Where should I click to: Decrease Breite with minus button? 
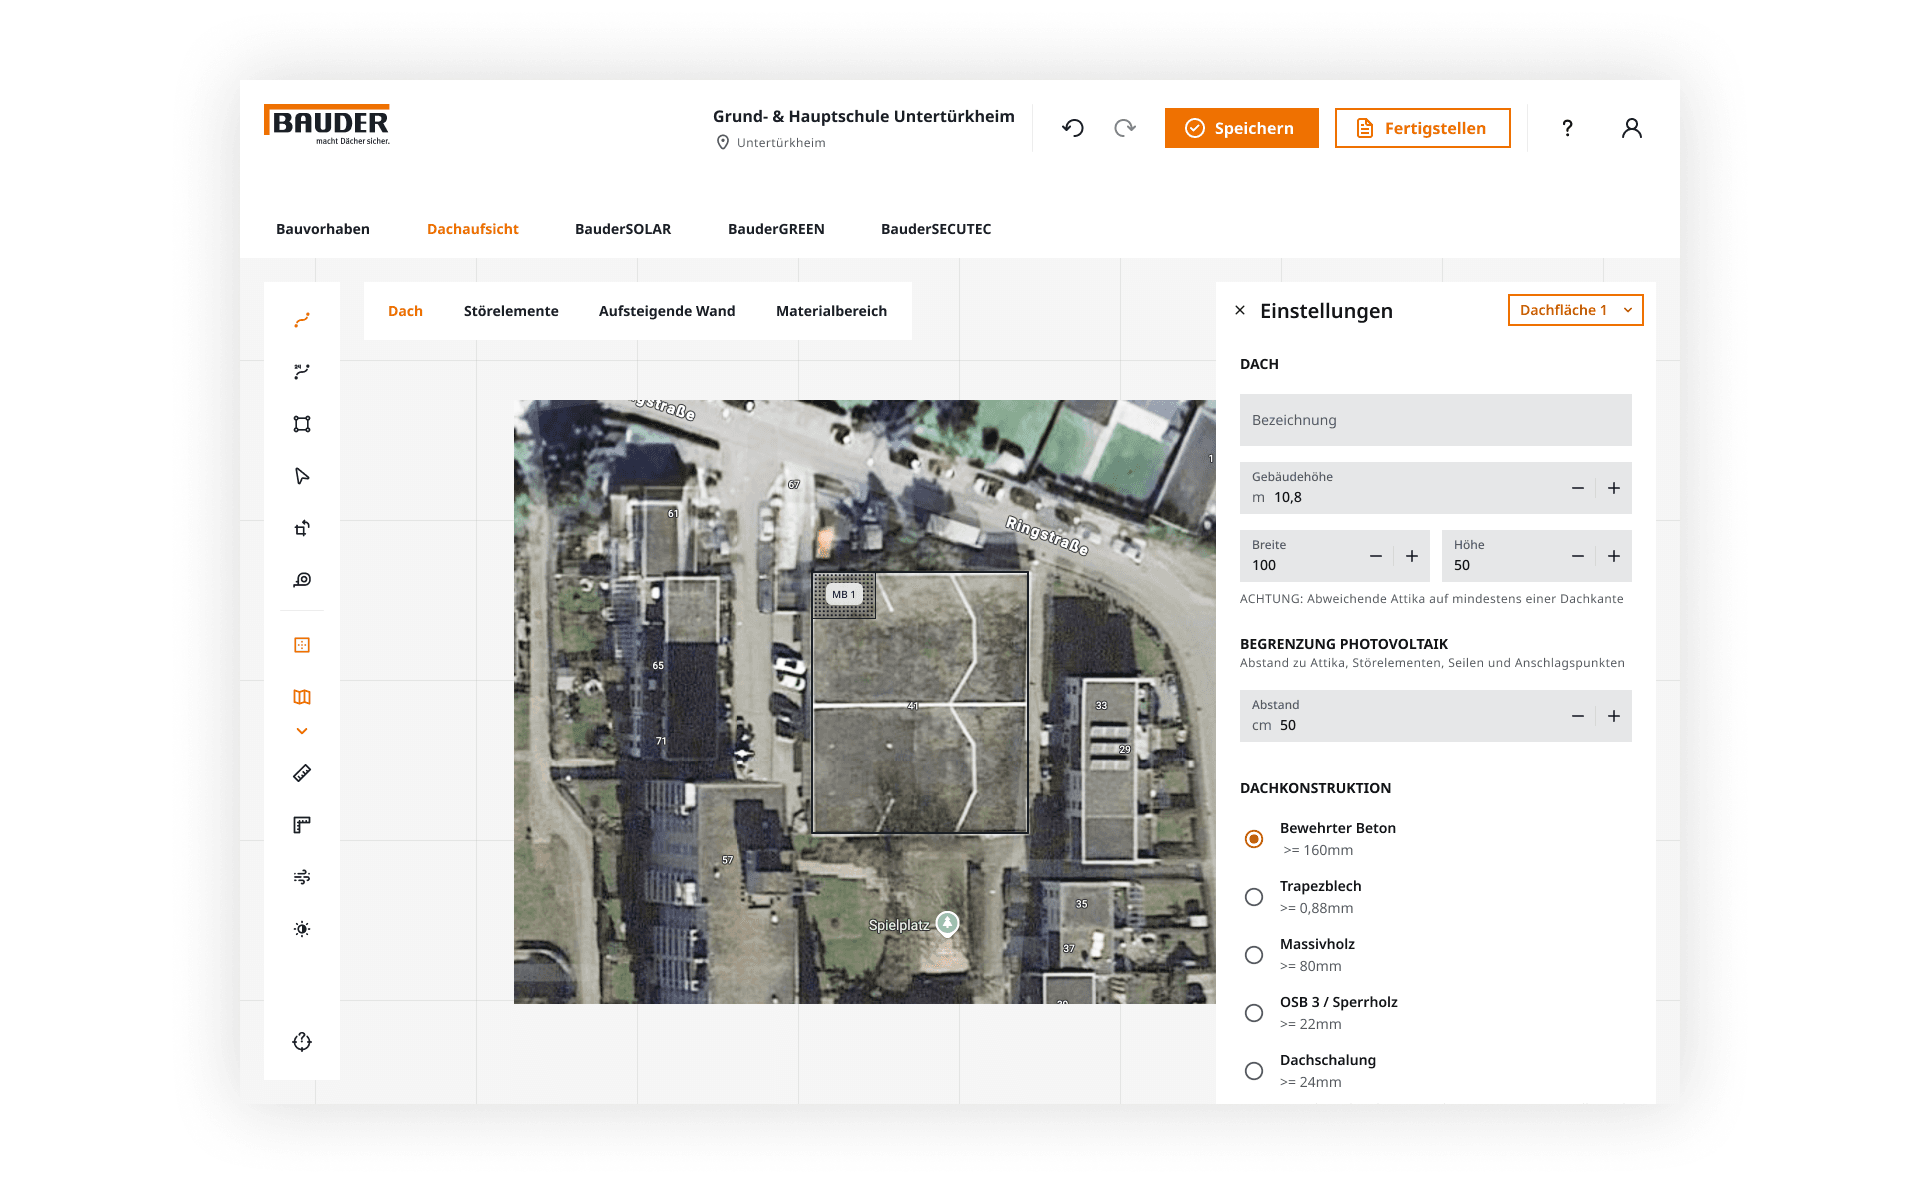tap(1375, 556)
